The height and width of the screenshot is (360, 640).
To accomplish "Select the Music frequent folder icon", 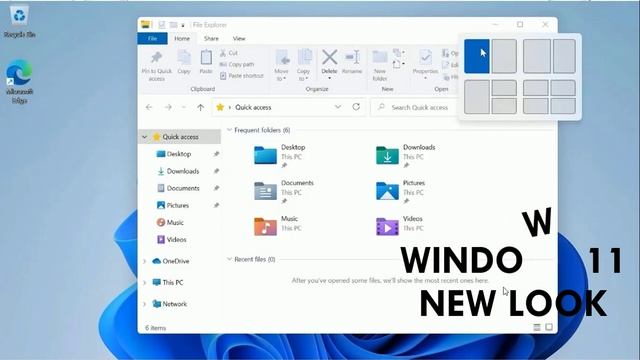I will 265,227.
